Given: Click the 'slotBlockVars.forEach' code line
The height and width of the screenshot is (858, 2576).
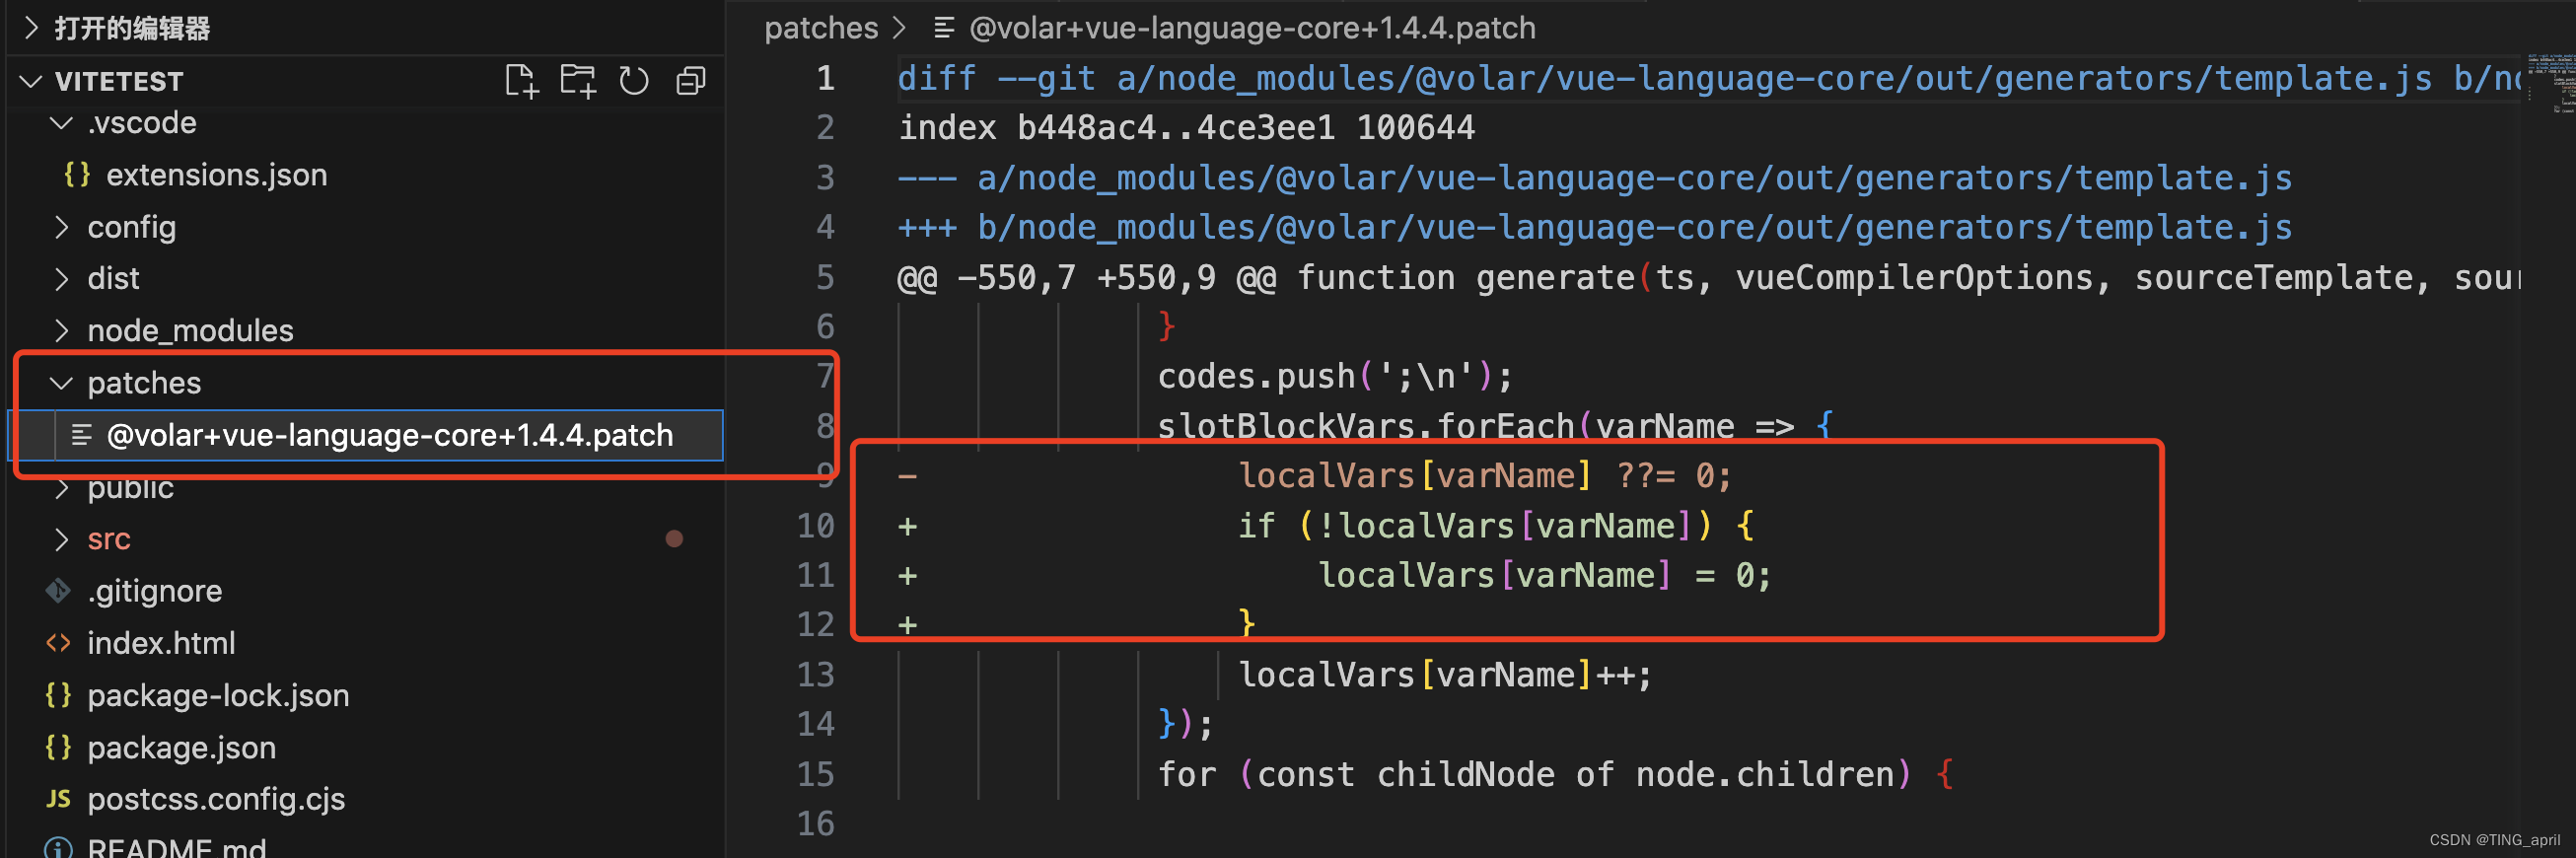Looking at the screenshot, I should 1495,427.
